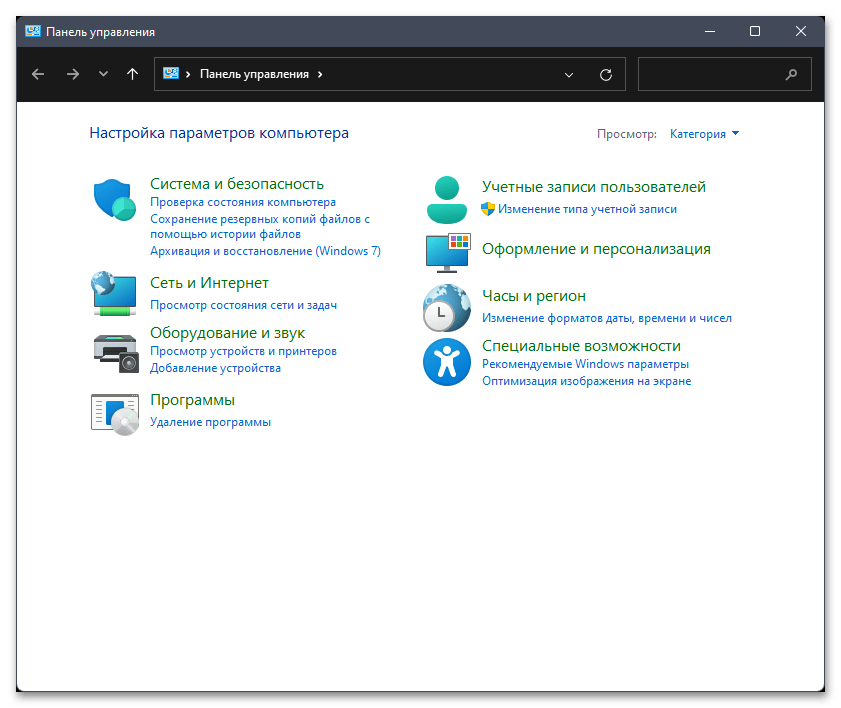
Task: Click the Control Panel search field
Action: (x=712, y=74)
